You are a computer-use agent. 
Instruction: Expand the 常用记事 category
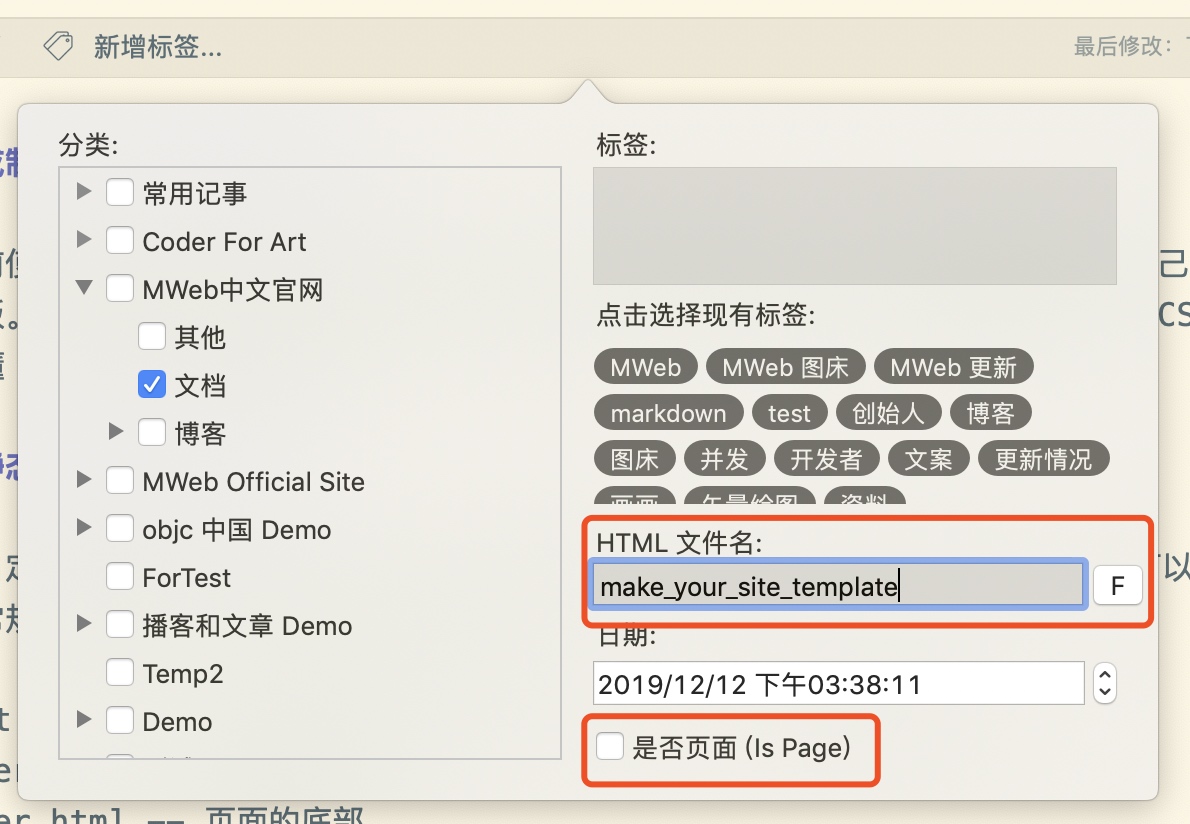coord(84,192)
